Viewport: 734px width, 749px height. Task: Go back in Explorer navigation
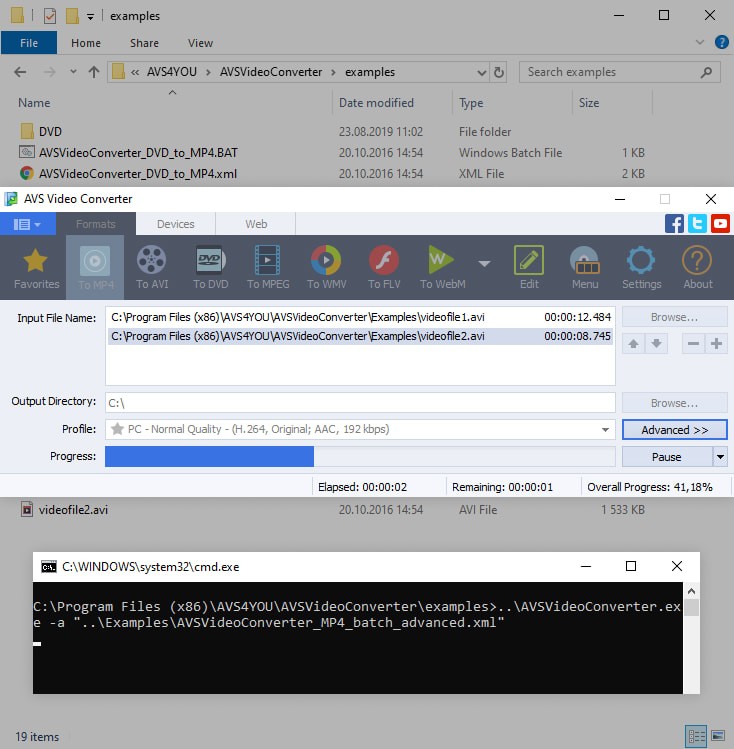20,72
